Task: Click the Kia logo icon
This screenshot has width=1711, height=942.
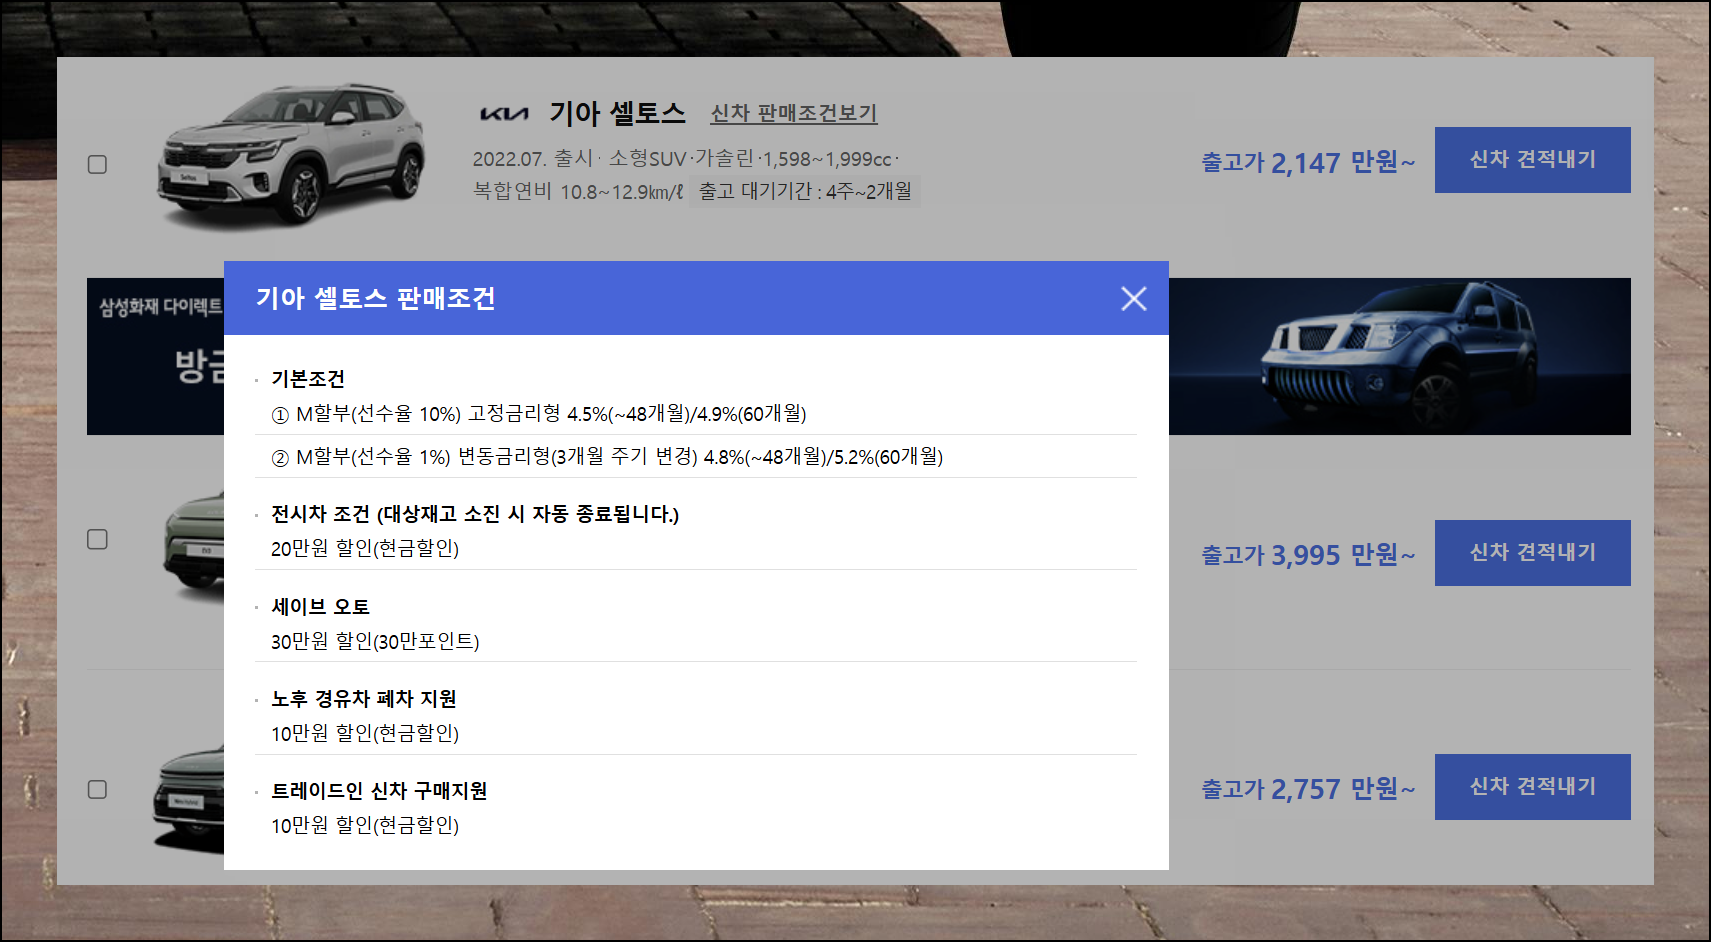Action: (504, 114)
